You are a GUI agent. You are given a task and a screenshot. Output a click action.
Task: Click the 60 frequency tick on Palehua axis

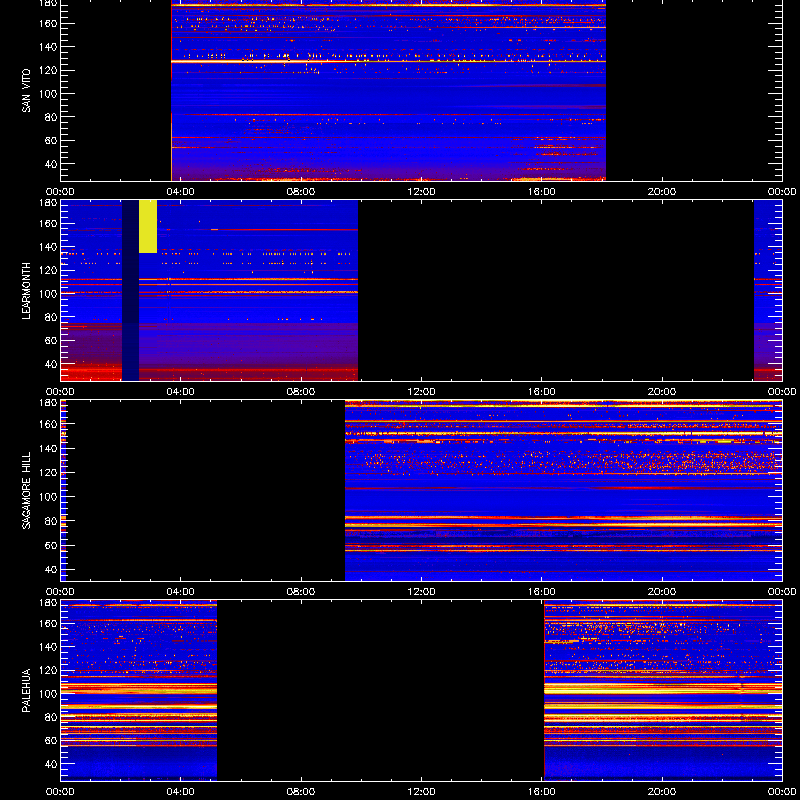tap(51, 740)
